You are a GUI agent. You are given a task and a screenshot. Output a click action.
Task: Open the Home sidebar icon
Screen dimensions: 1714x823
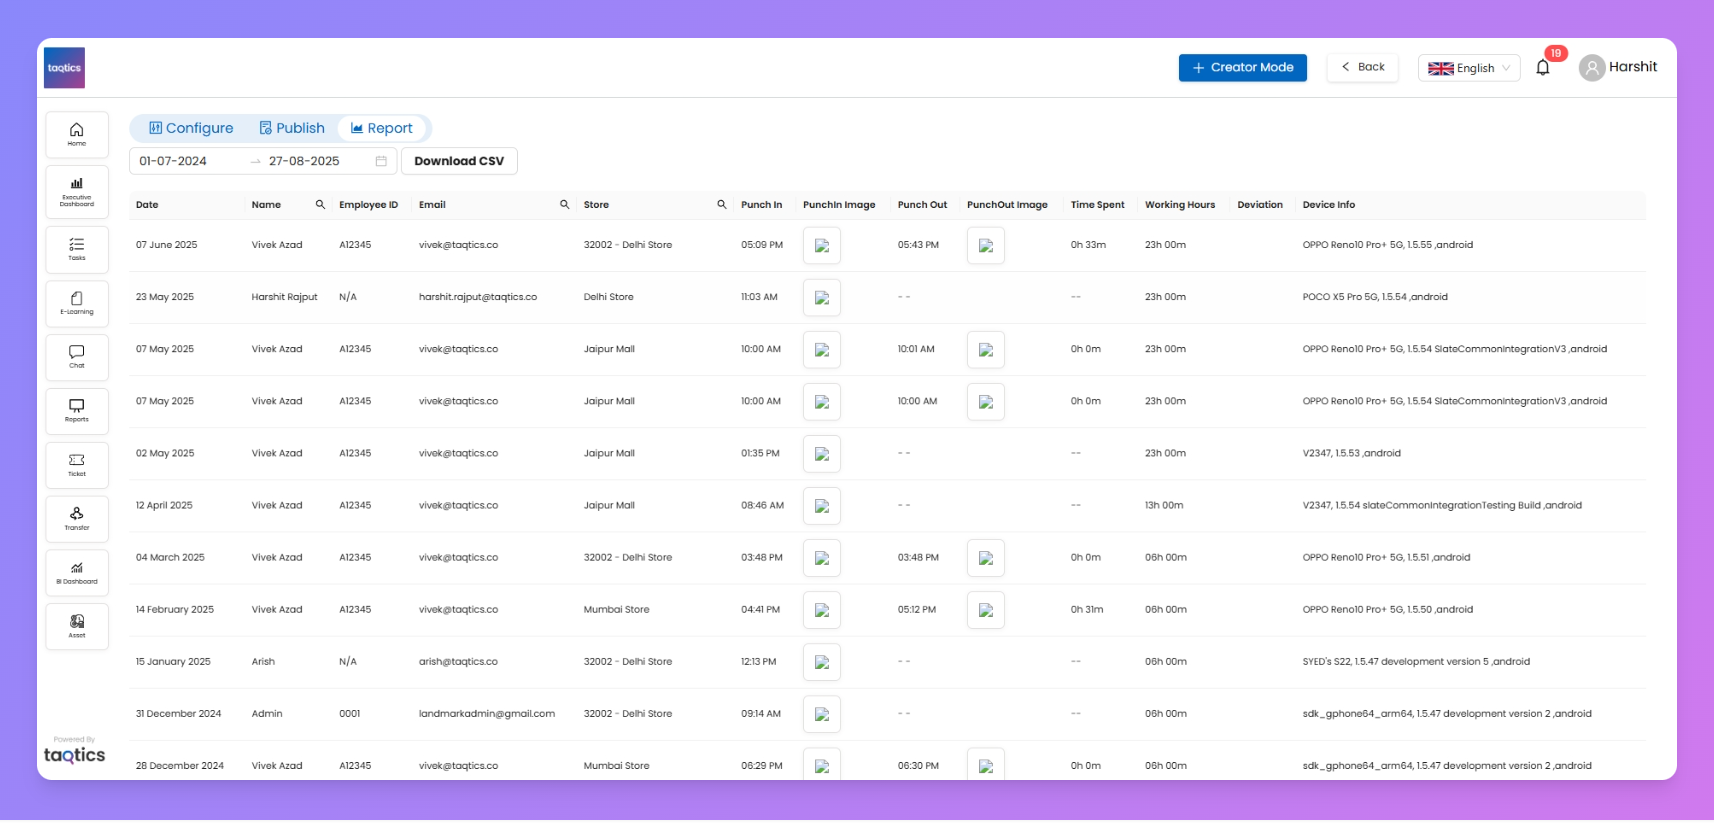coord(76,134)
